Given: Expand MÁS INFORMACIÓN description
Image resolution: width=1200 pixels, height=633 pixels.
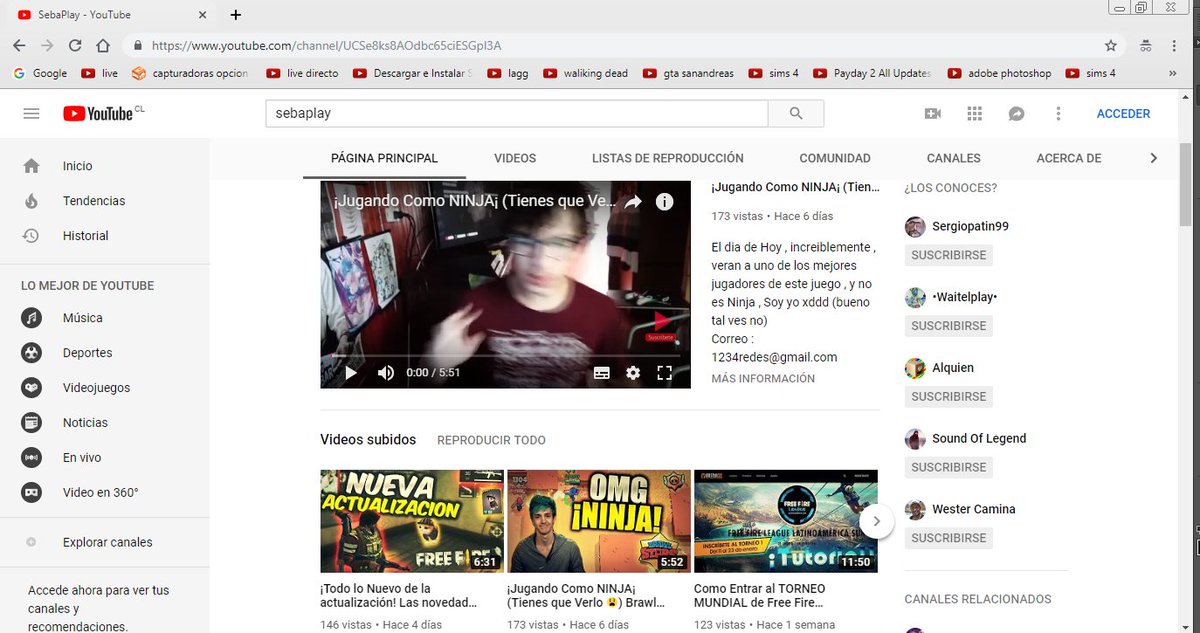Looking at the screenshot, I should pos(763,379).
